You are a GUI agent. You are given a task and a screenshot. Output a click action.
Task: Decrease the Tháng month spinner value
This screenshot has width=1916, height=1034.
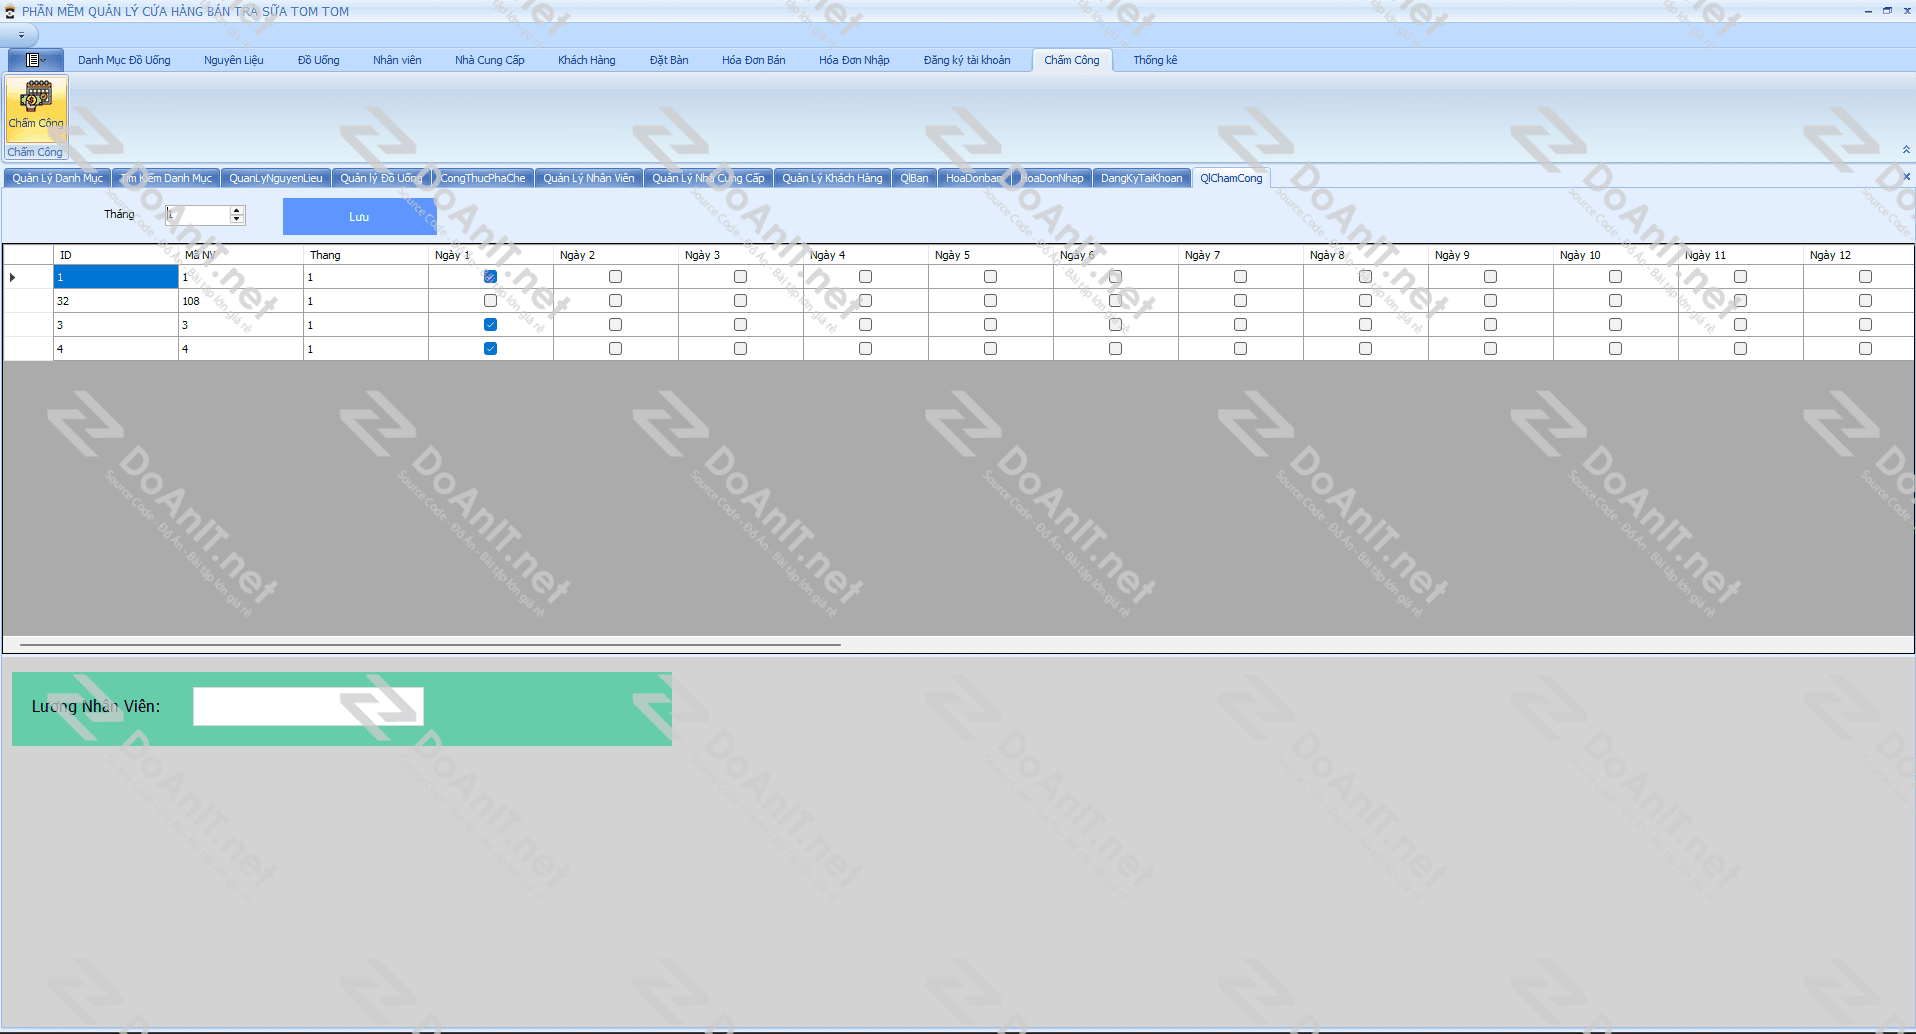[237, 219]
